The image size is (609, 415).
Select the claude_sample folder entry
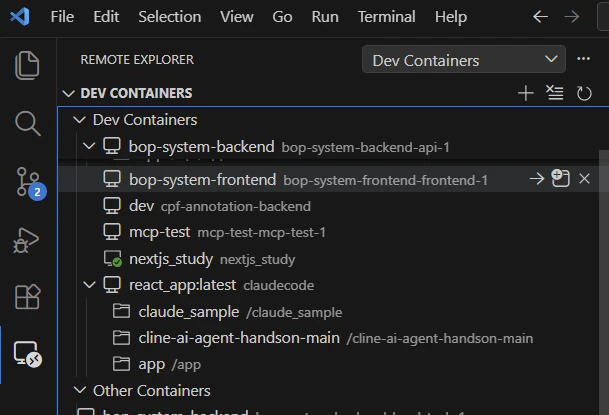pos(328,311)
